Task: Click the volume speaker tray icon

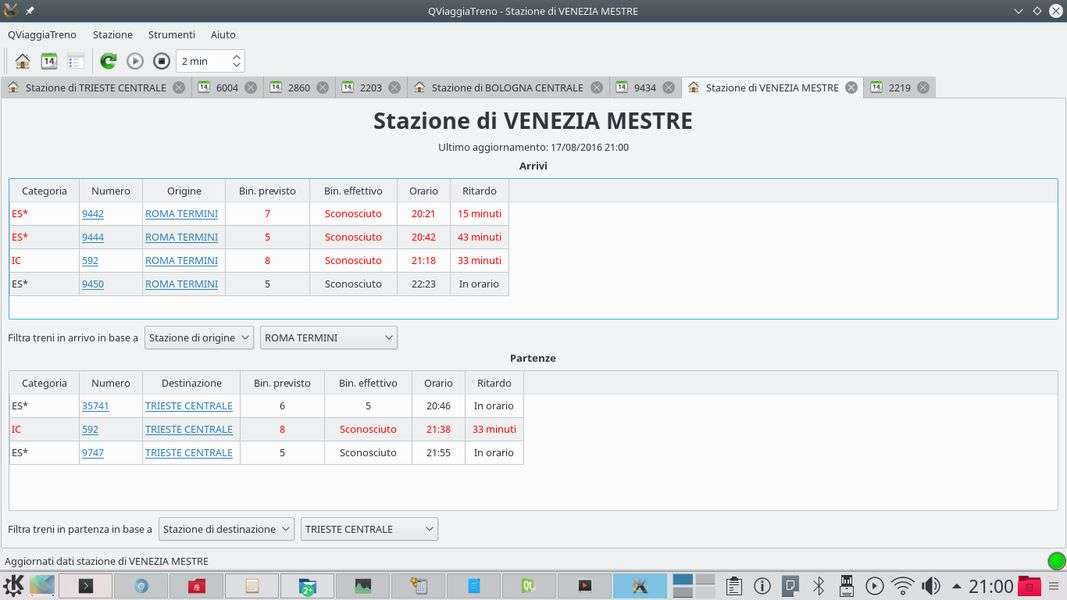Action: coord(930,586)
